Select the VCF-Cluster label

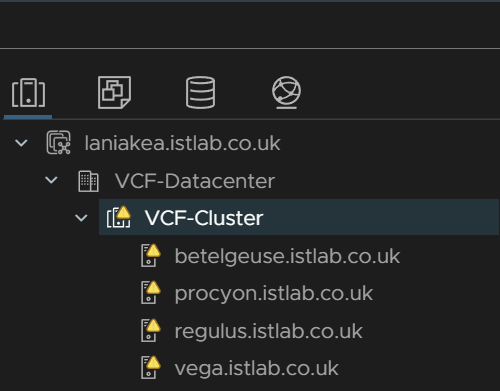click(204, 218)
